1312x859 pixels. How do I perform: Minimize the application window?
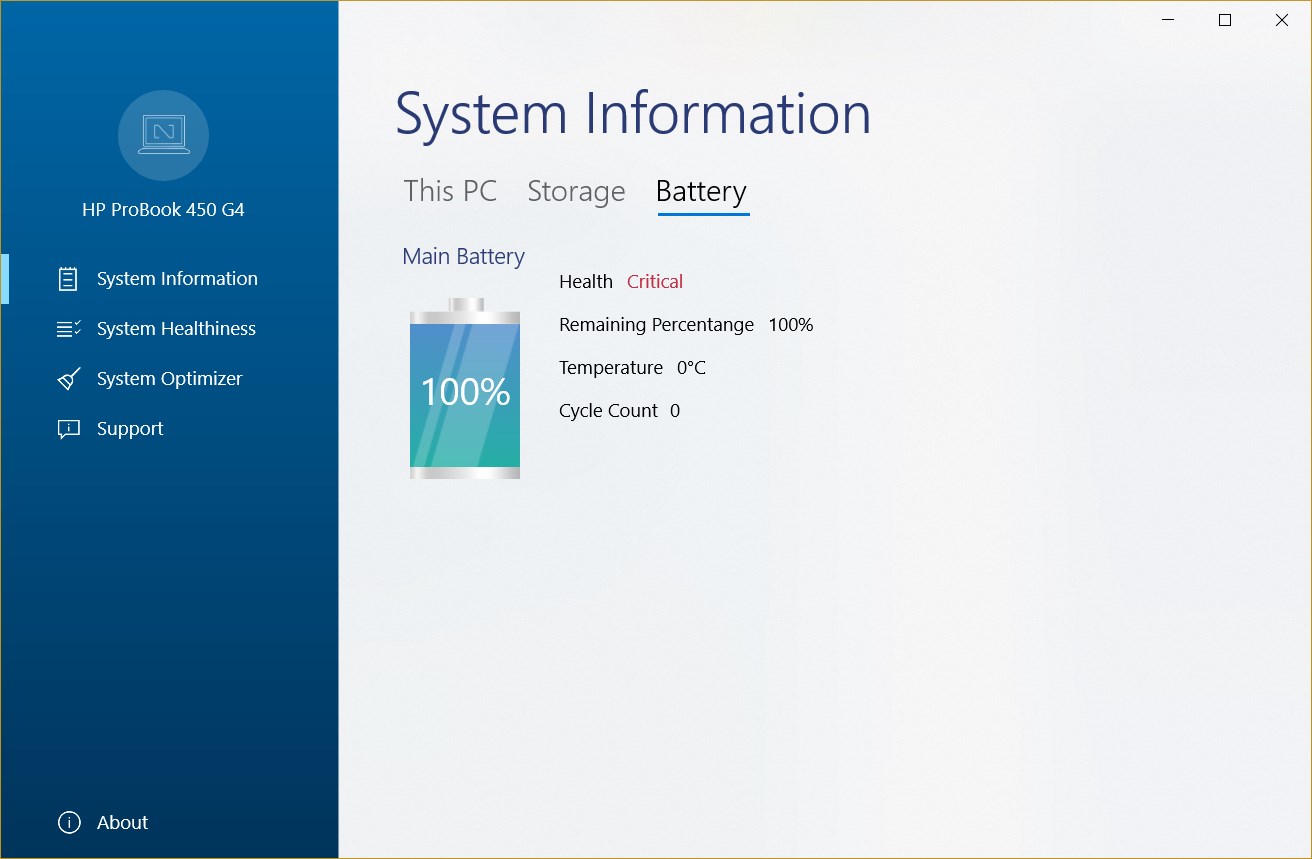tap(1168, 20)
